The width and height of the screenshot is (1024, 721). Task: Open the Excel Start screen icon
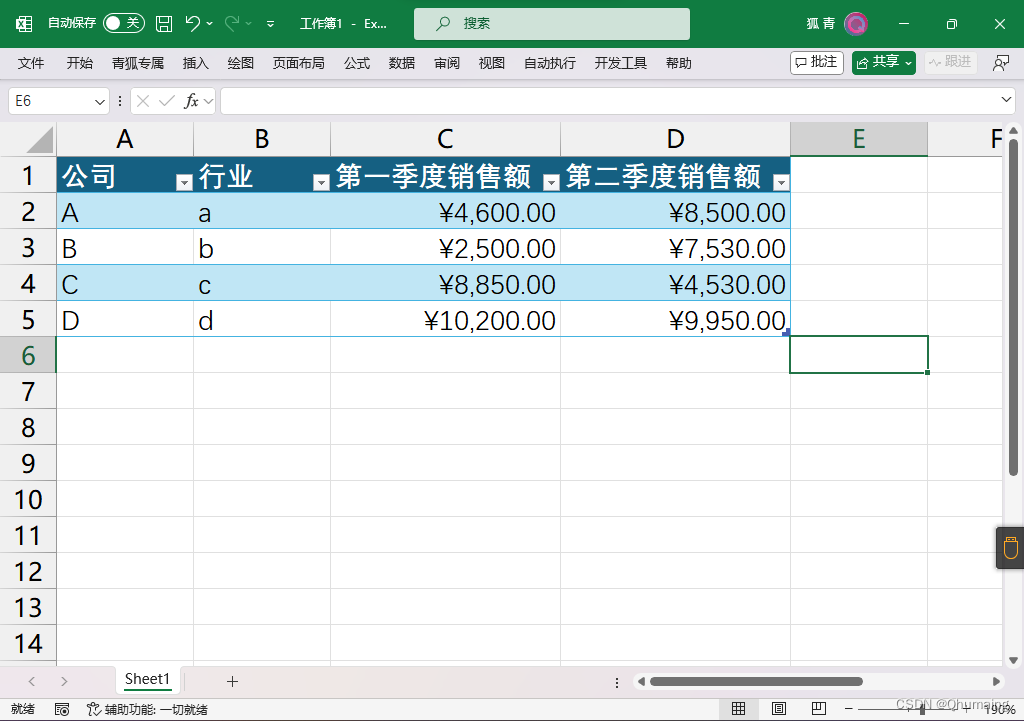(23, 22)
